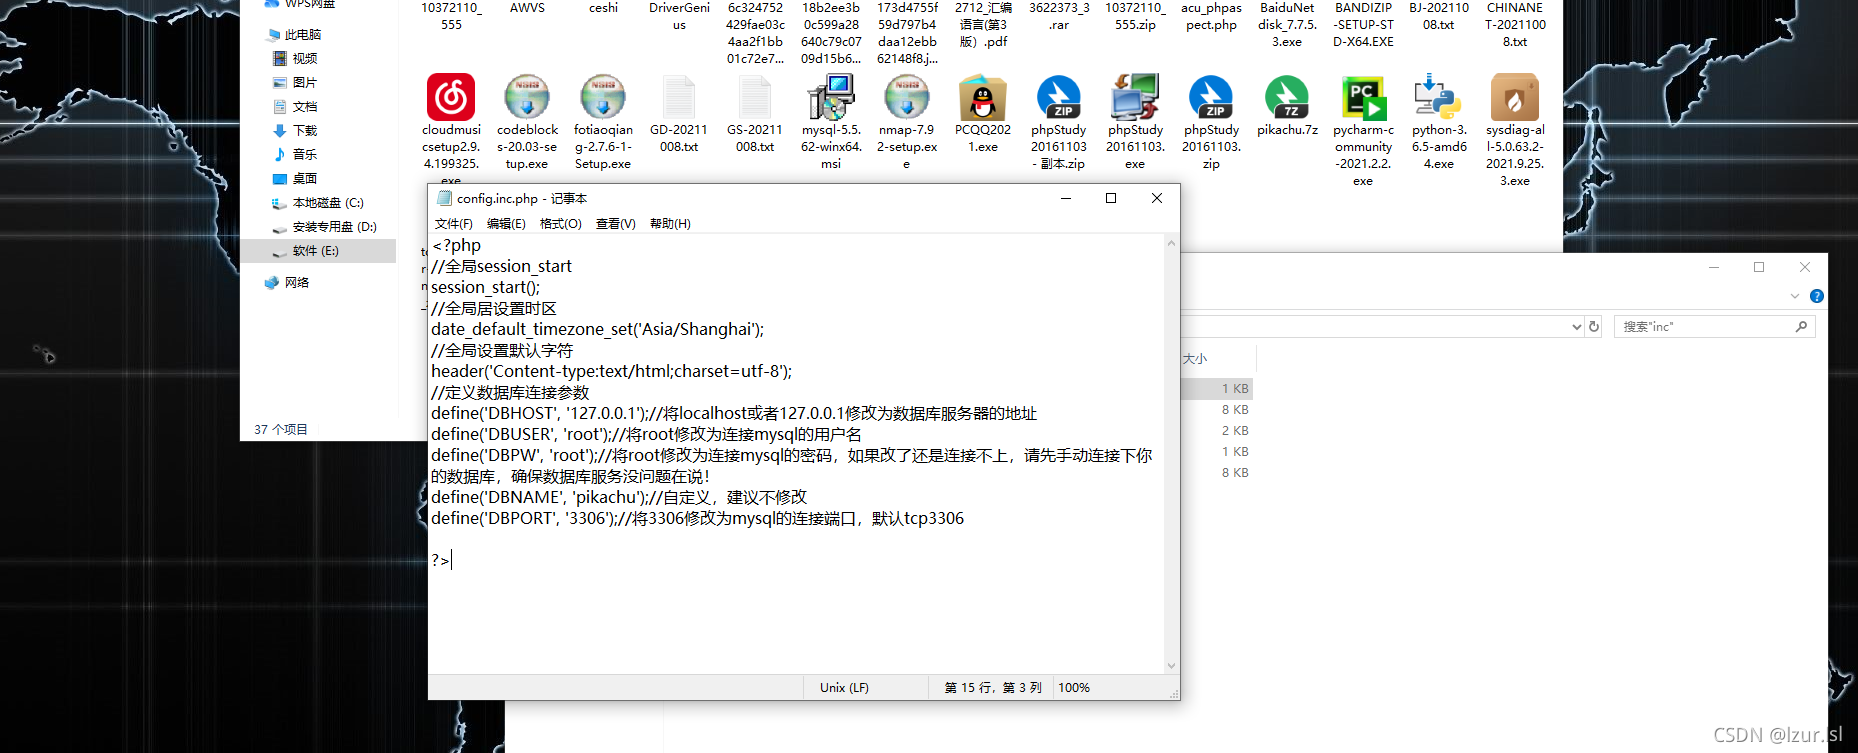Open the GS-20211008.txt file icon
The image size is (1858, 753).
pos(755,98)
